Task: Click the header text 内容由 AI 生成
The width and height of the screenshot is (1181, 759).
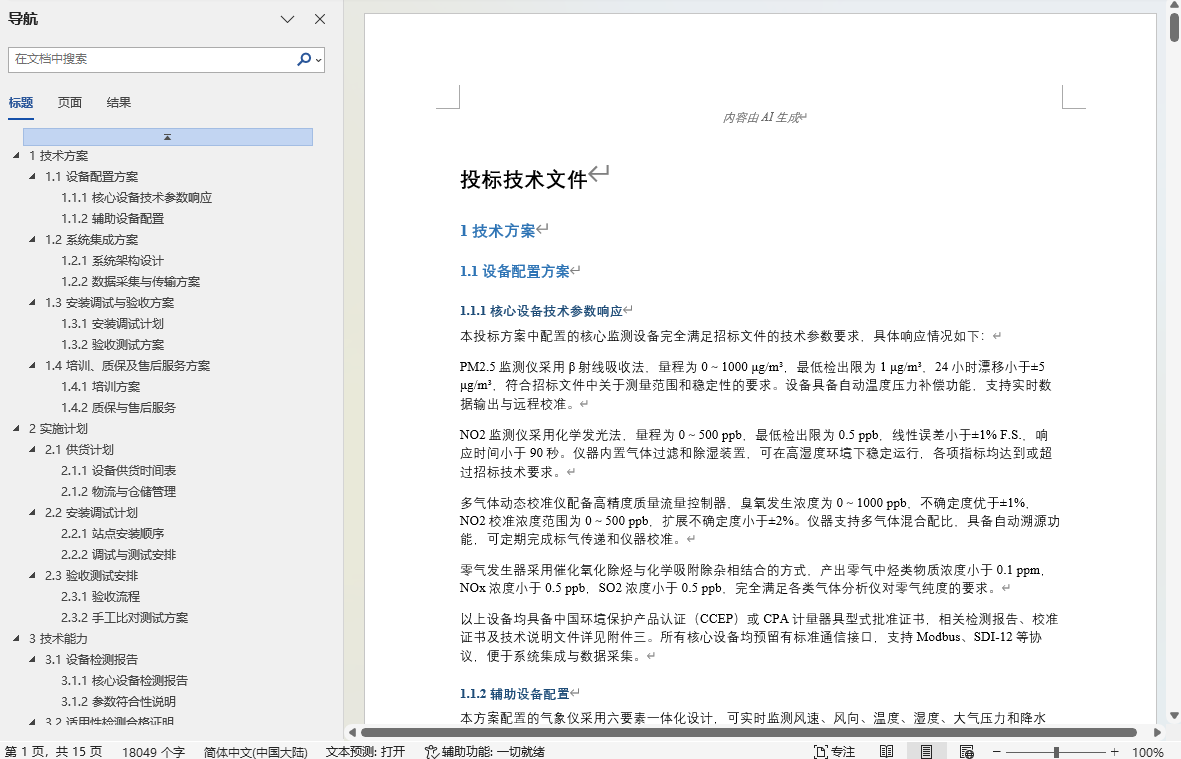Action: (x=761, y=117)
